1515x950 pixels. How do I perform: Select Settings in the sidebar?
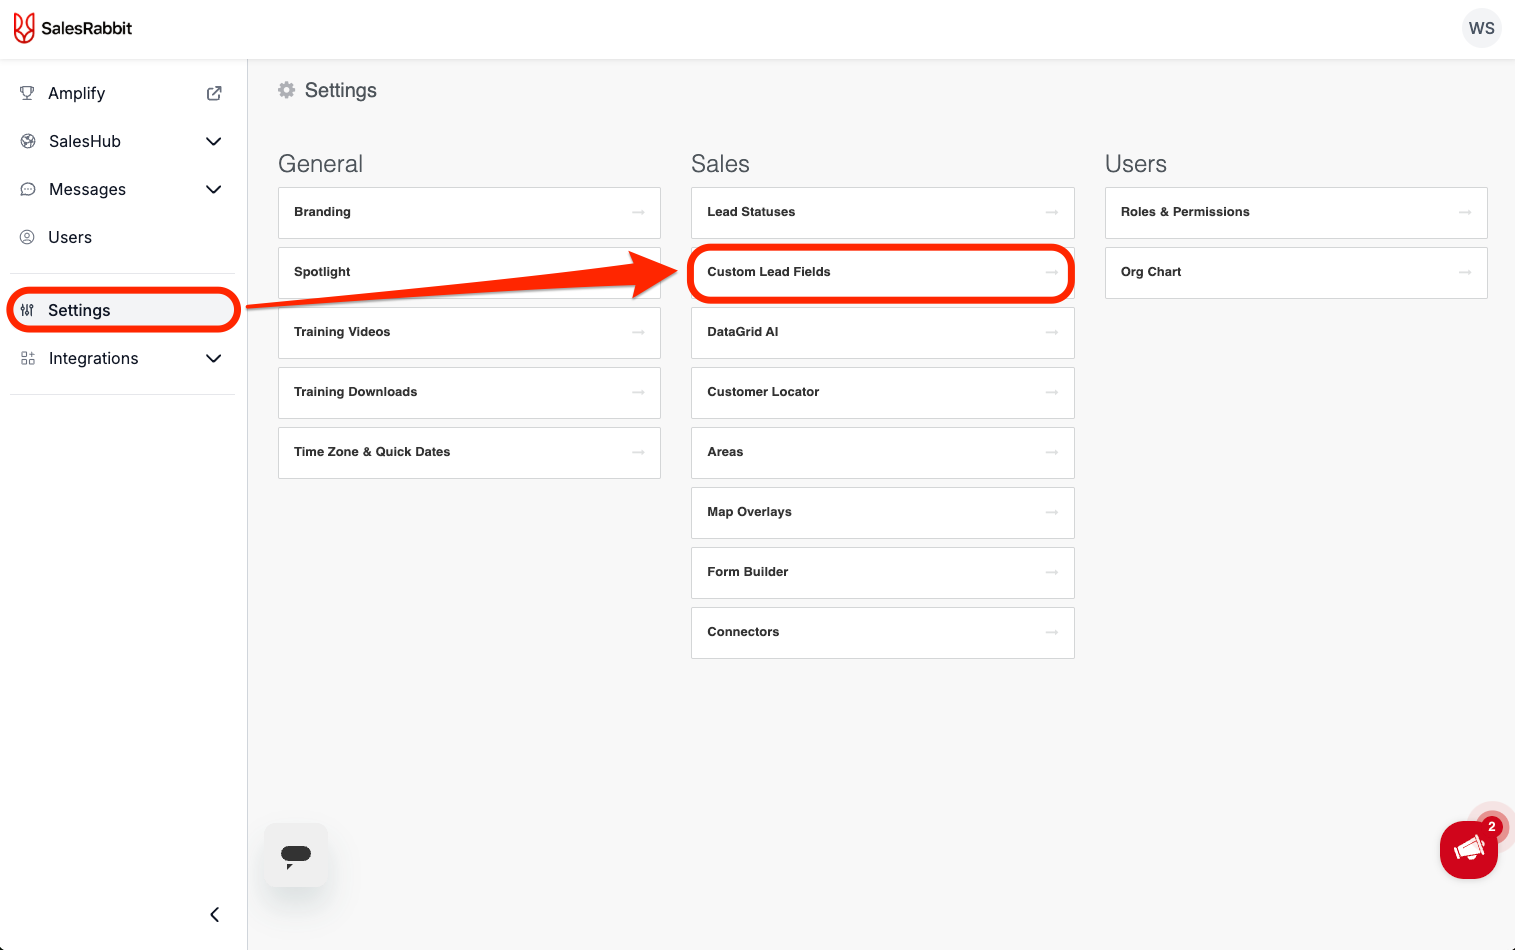pyautogui.click(x=122, y=310)
